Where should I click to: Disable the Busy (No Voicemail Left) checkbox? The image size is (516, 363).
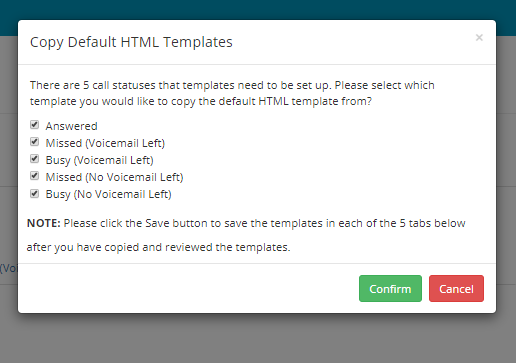point(34,193)
